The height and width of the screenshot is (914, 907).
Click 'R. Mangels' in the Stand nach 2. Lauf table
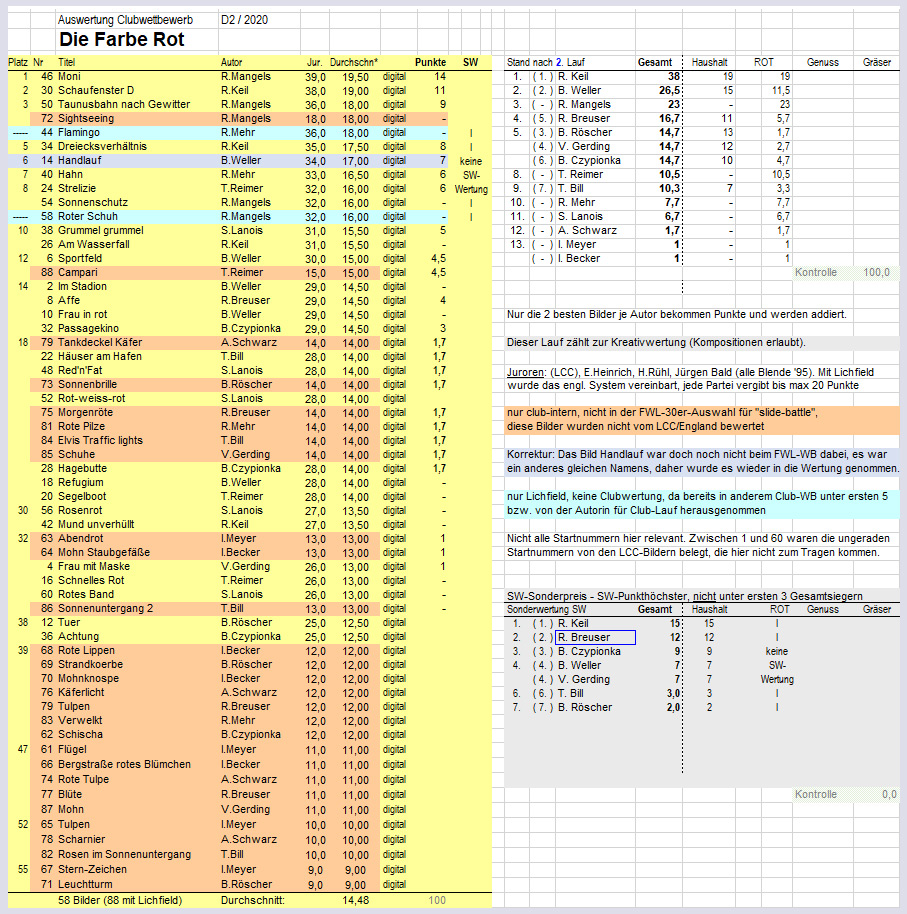pyautogui.click(x=584, y=104)
